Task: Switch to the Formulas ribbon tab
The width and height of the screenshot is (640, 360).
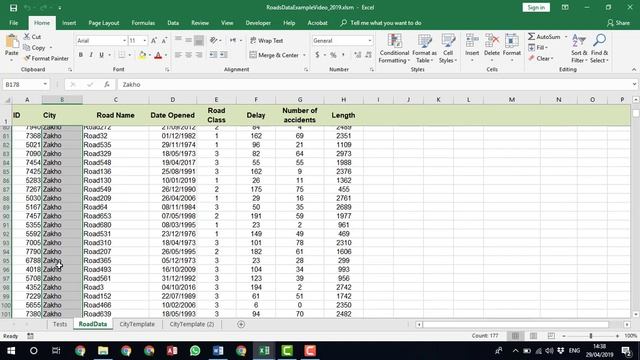Action: [x=143, y=23]
